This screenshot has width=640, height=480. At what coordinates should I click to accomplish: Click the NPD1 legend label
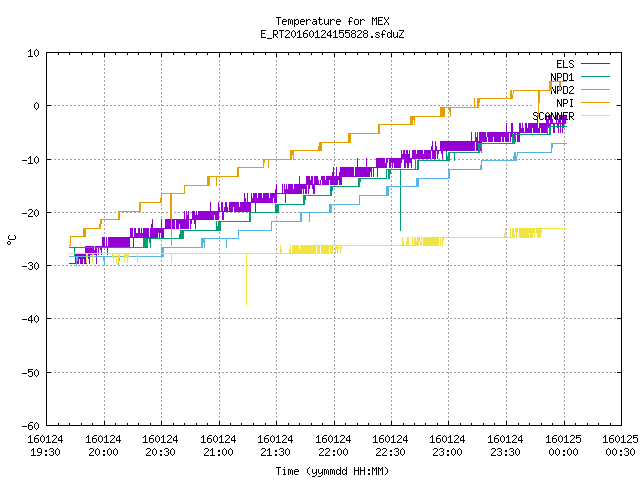point(562,77)
